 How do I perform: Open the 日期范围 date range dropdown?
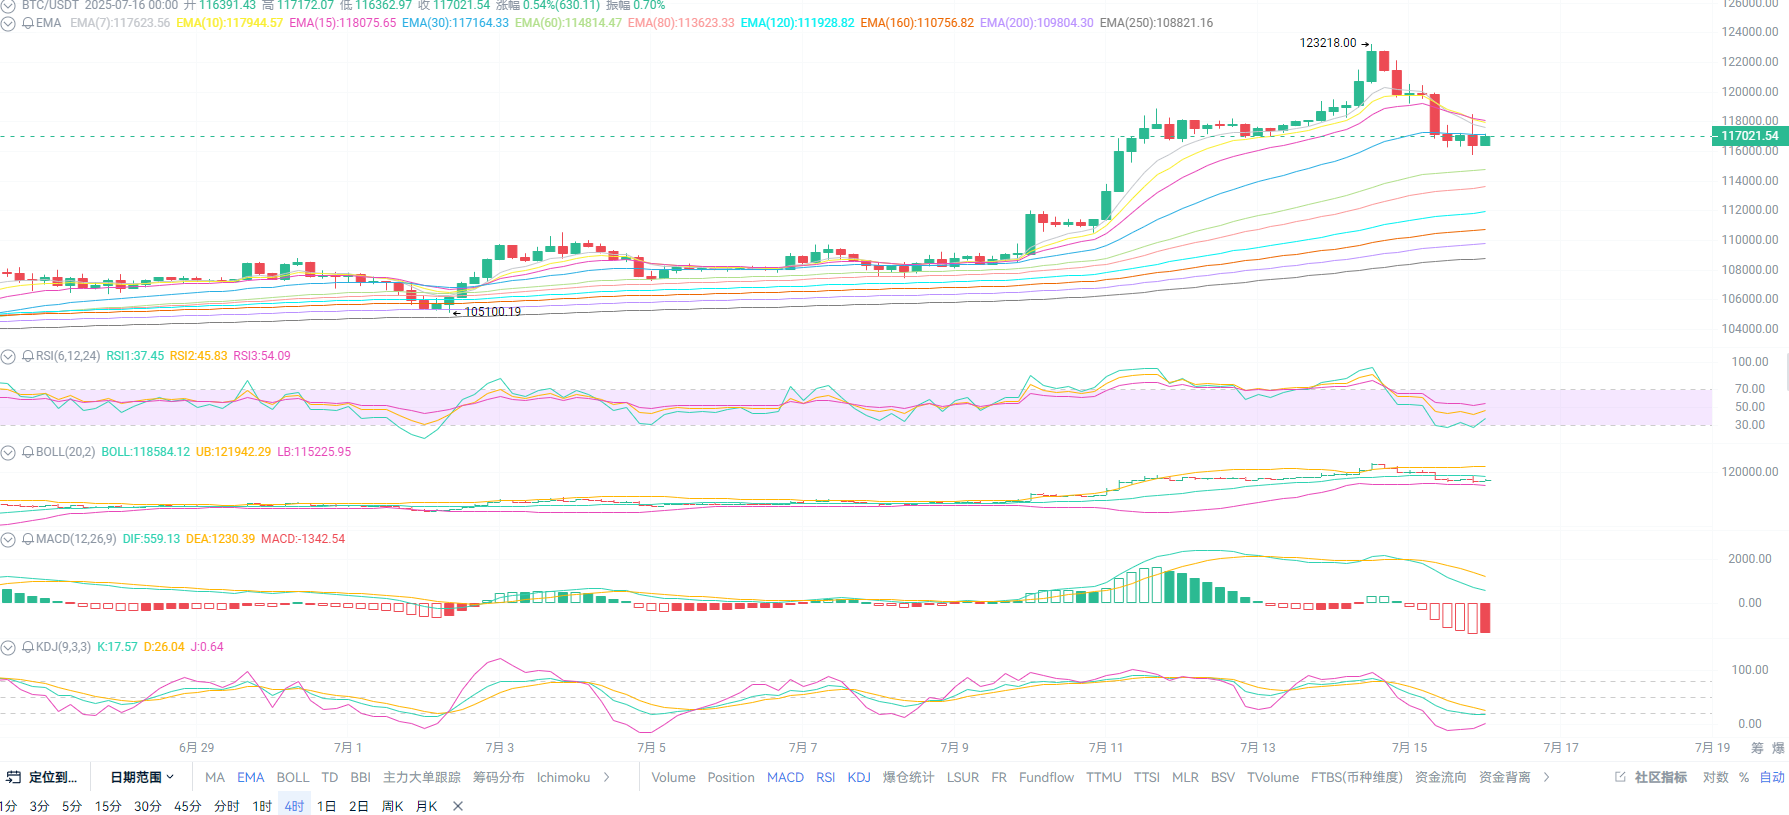pyautogui.click(x=142, y=777)
